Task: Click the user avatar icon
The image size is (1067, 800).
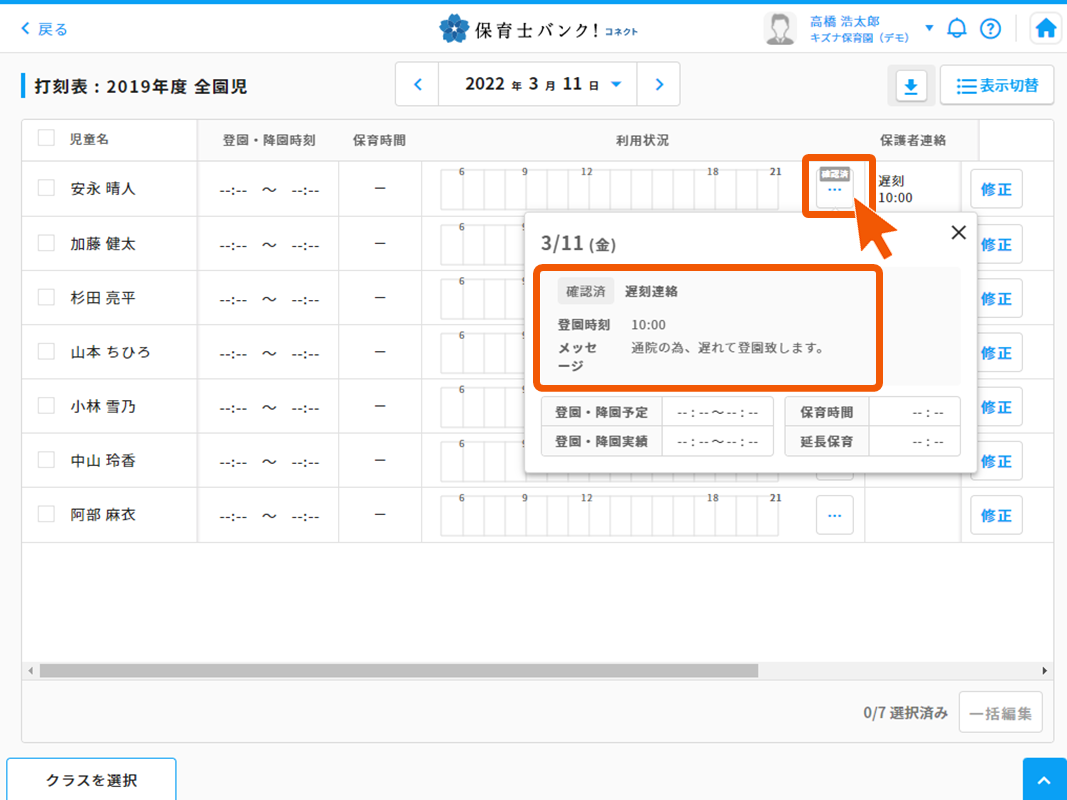Action: tap(780, 29)
